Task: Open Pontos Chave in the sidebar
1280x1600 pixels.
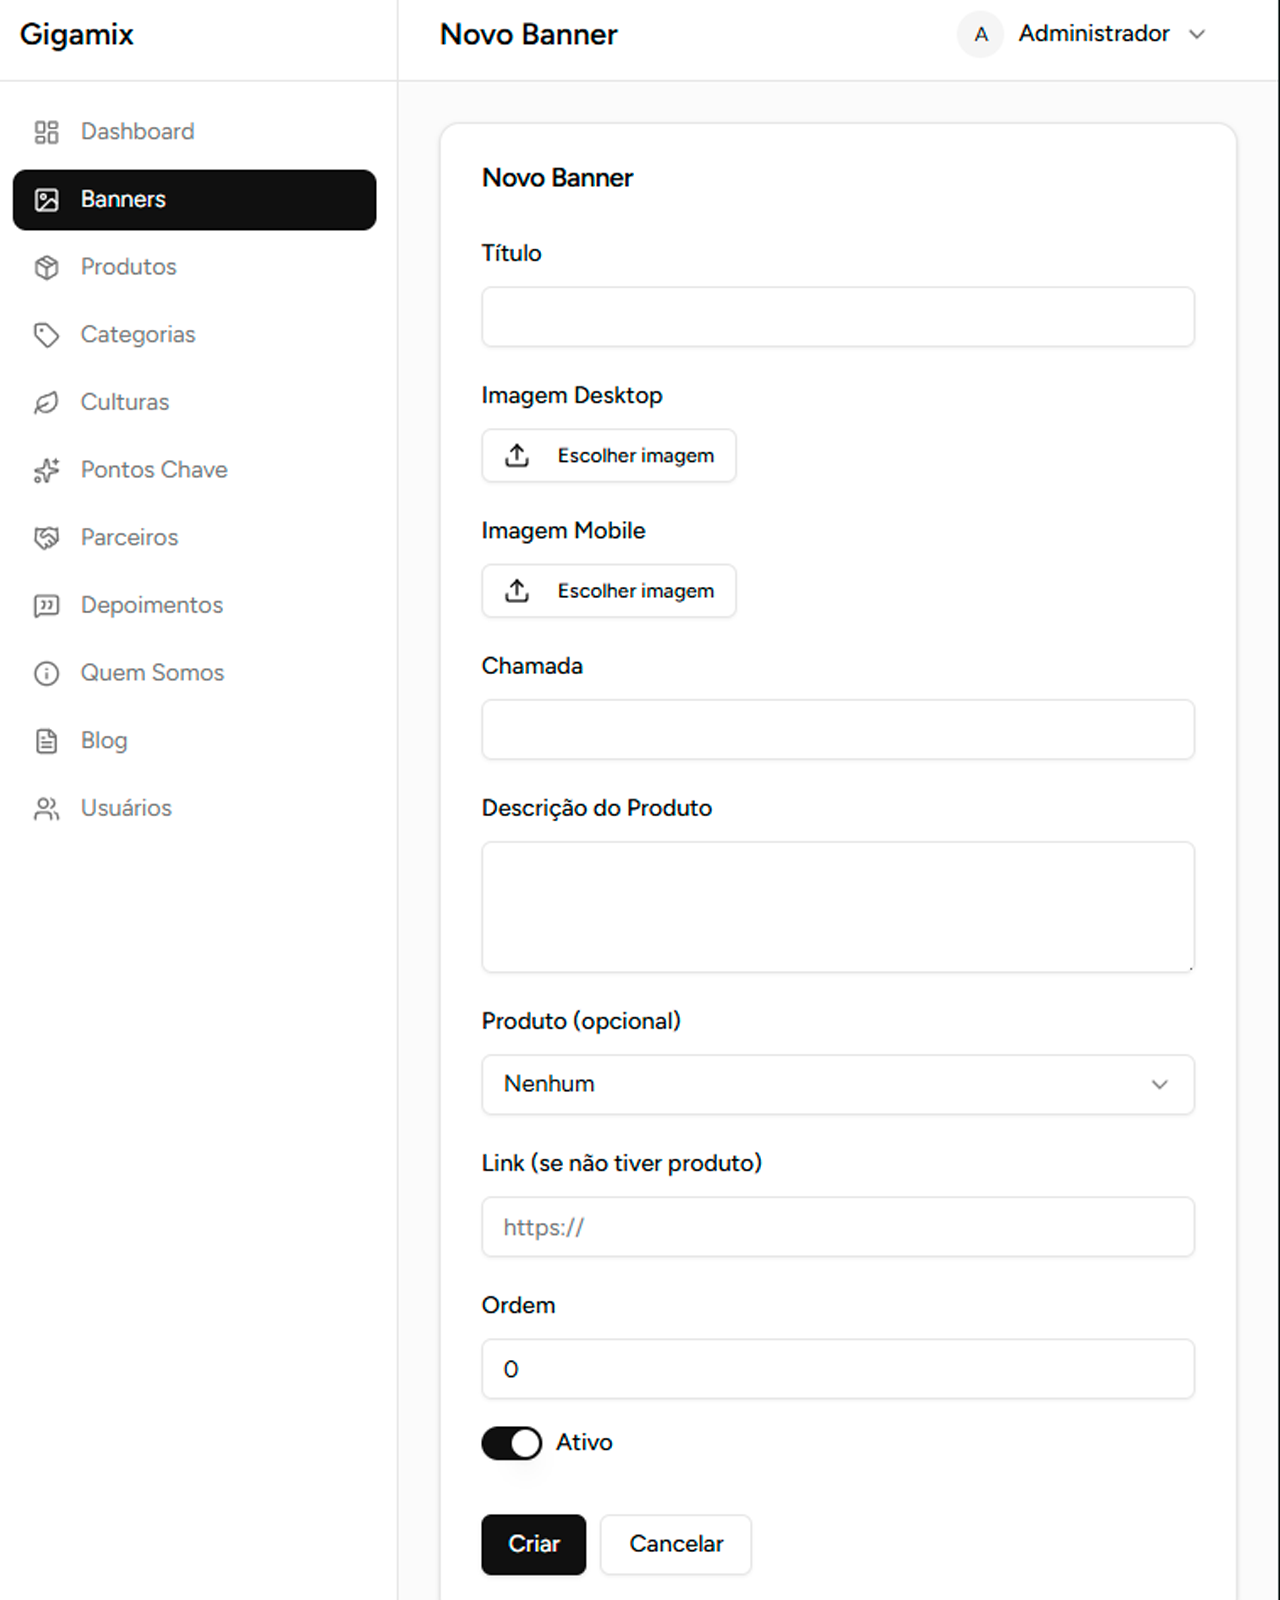Action: [x=195, y=470]
